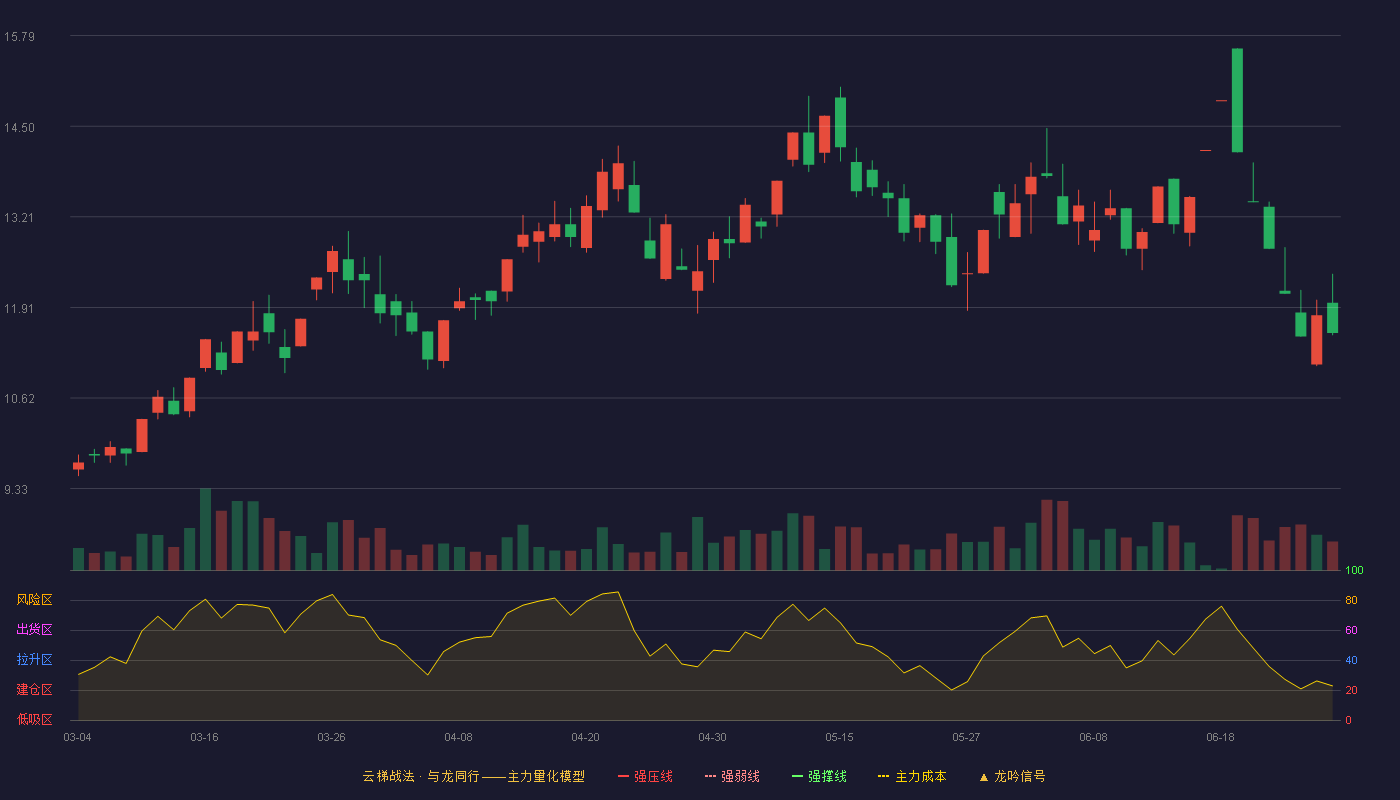Click the 04-08 date label
Viewport: 1400px width, 800px height.
tap(458, 737)
